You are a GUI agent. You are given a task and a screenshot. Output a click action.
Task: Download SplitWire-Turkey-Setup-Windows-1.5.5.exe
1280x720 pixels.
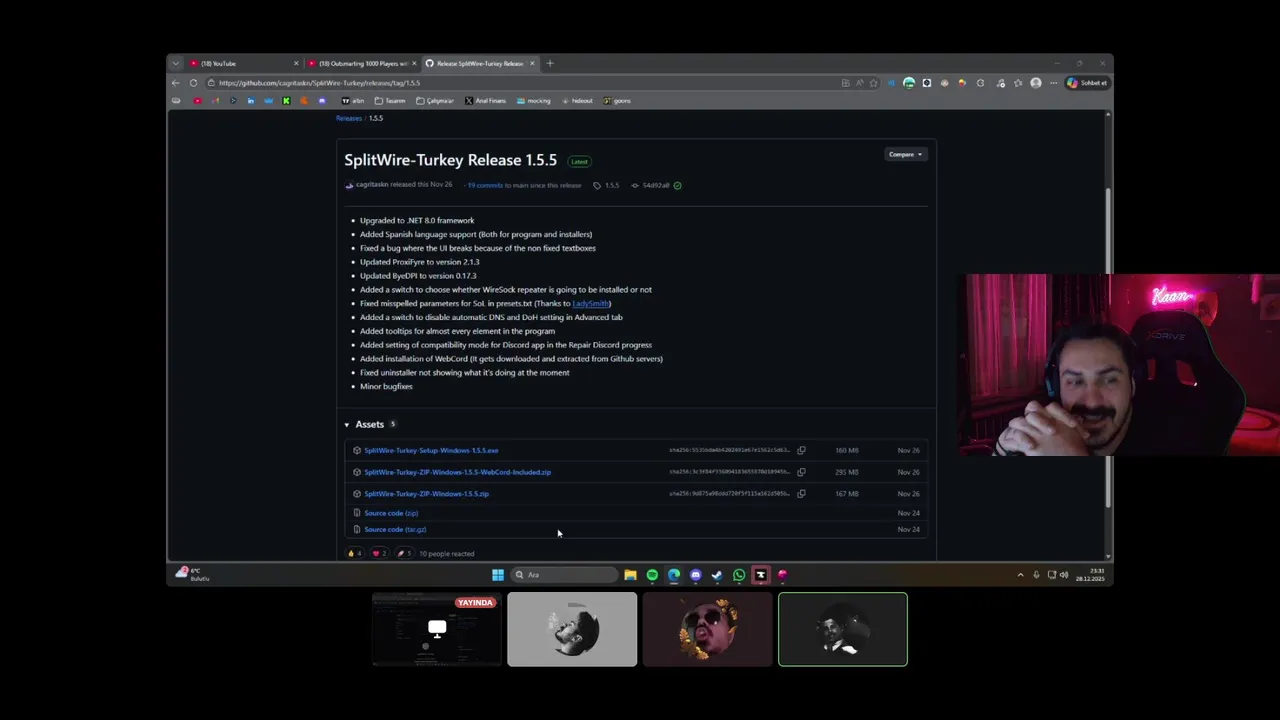431,450
